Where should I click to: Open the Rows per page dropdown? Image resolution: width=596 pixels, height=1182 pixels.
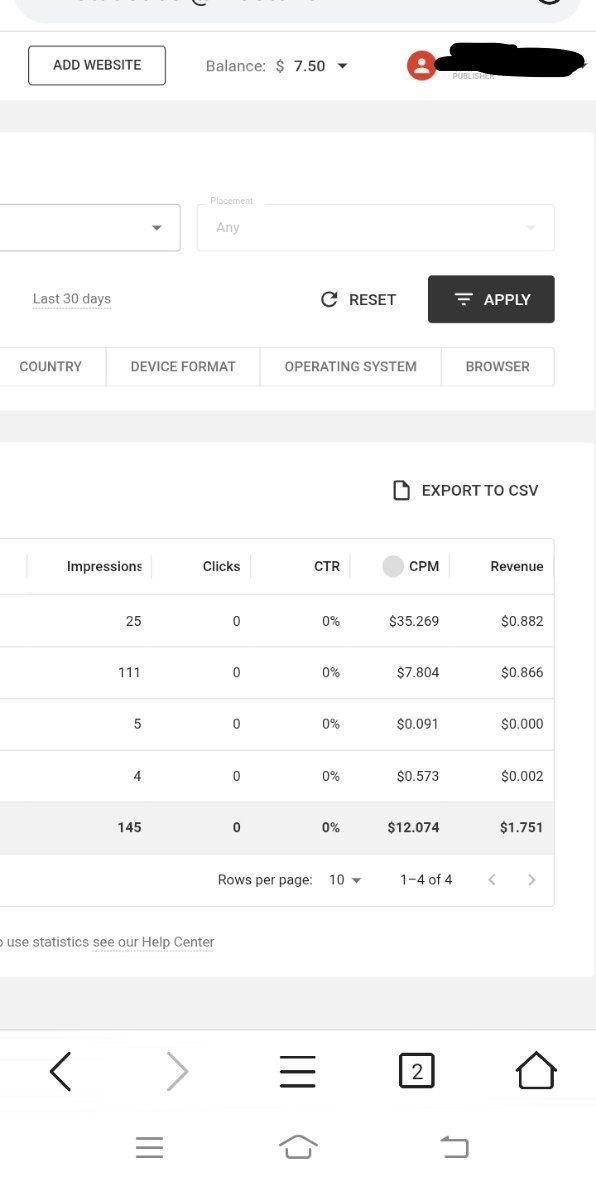[x=346, y=880]
